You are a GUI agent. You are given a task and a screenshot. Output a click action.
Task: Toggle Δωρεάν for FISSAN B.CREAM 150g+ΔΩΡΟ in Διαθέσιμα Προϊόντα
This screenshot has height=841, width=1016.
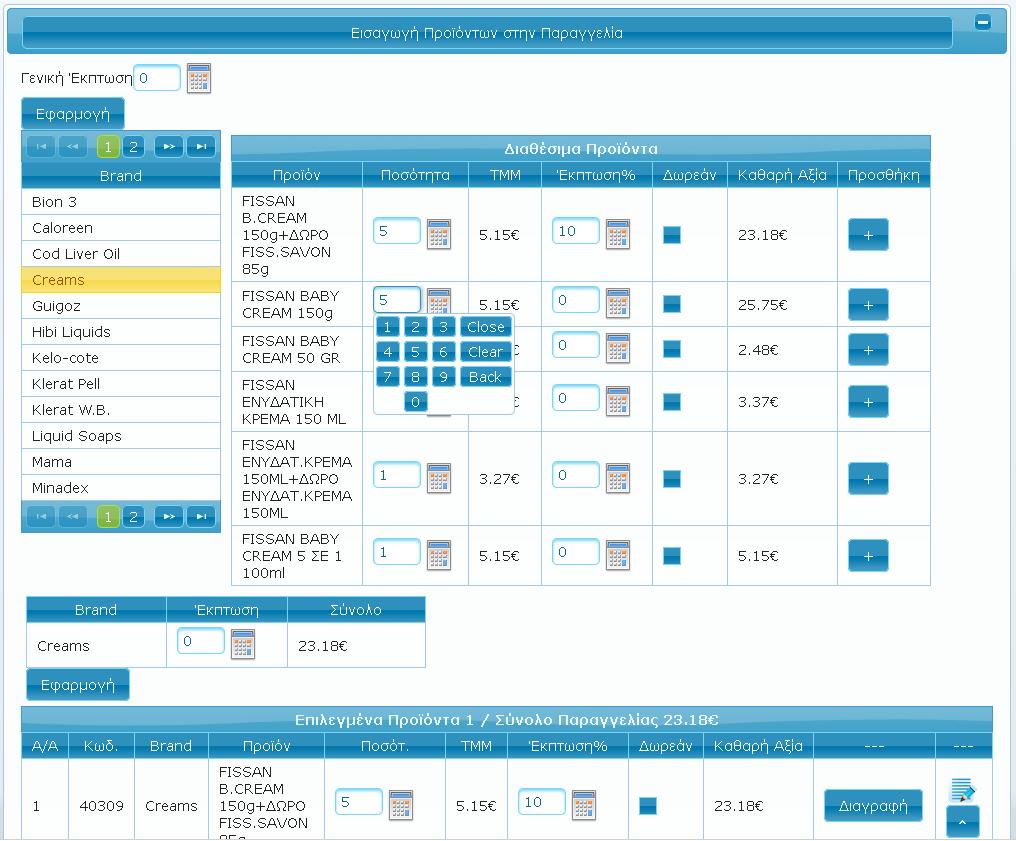pos(672,235)
